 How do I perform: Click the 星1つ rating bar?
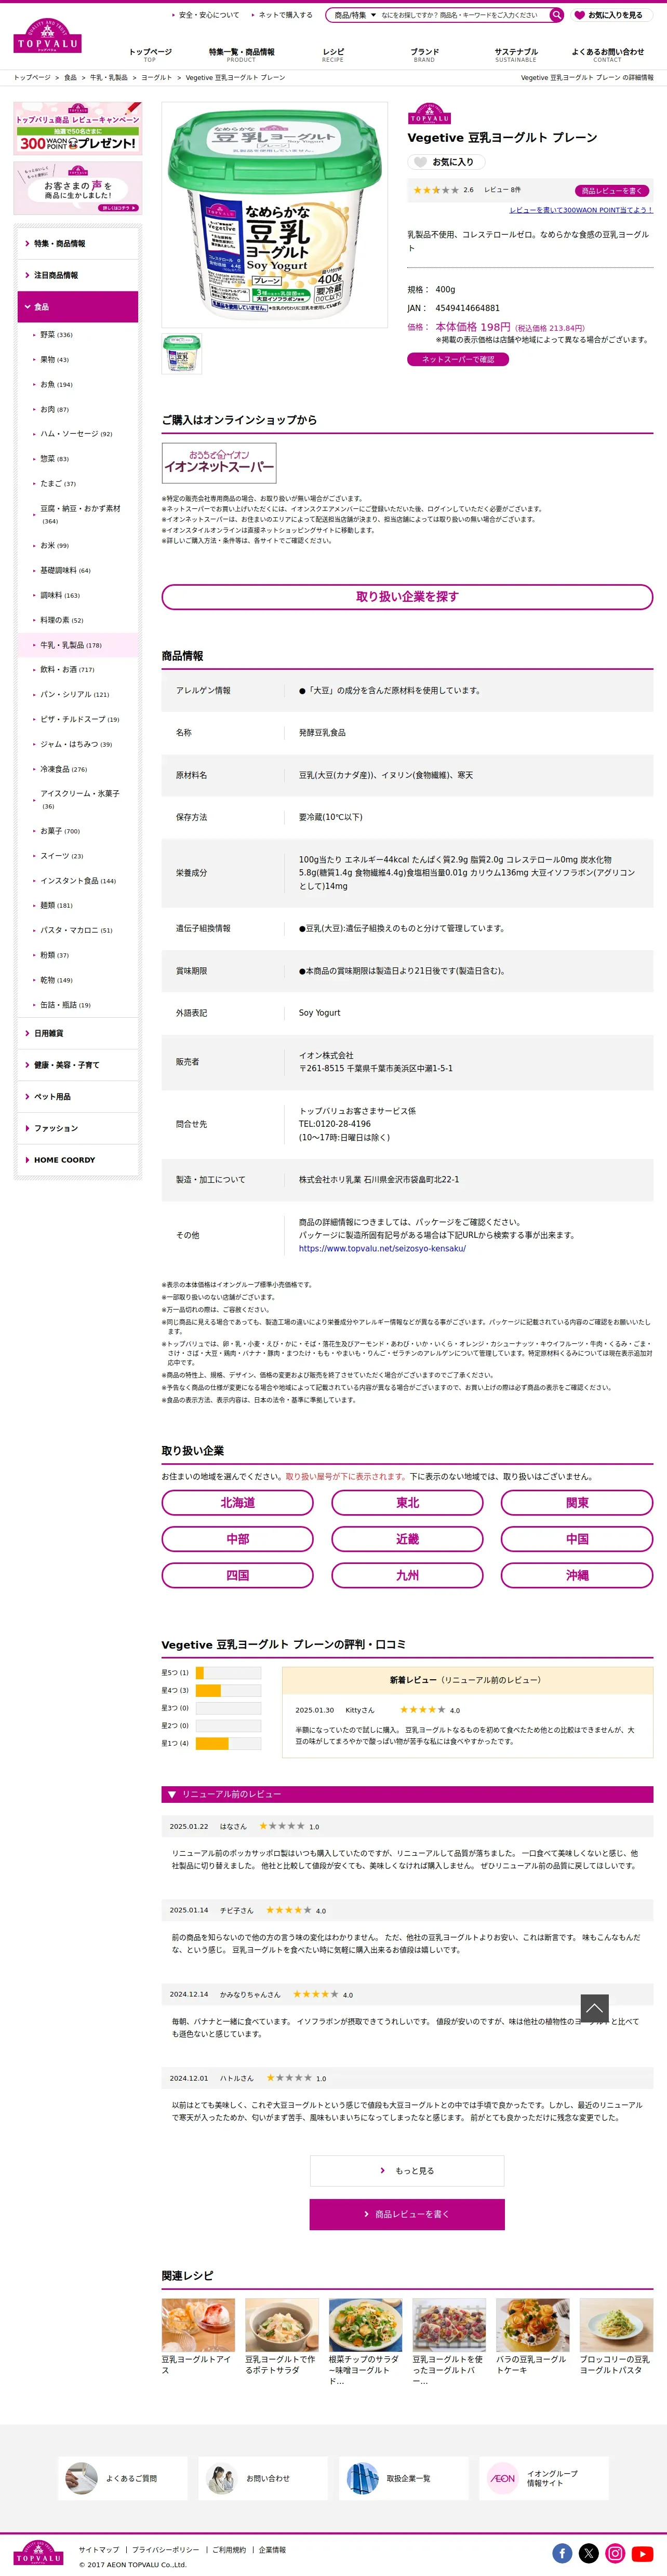pyautogui.click(x=228, y=1743)
